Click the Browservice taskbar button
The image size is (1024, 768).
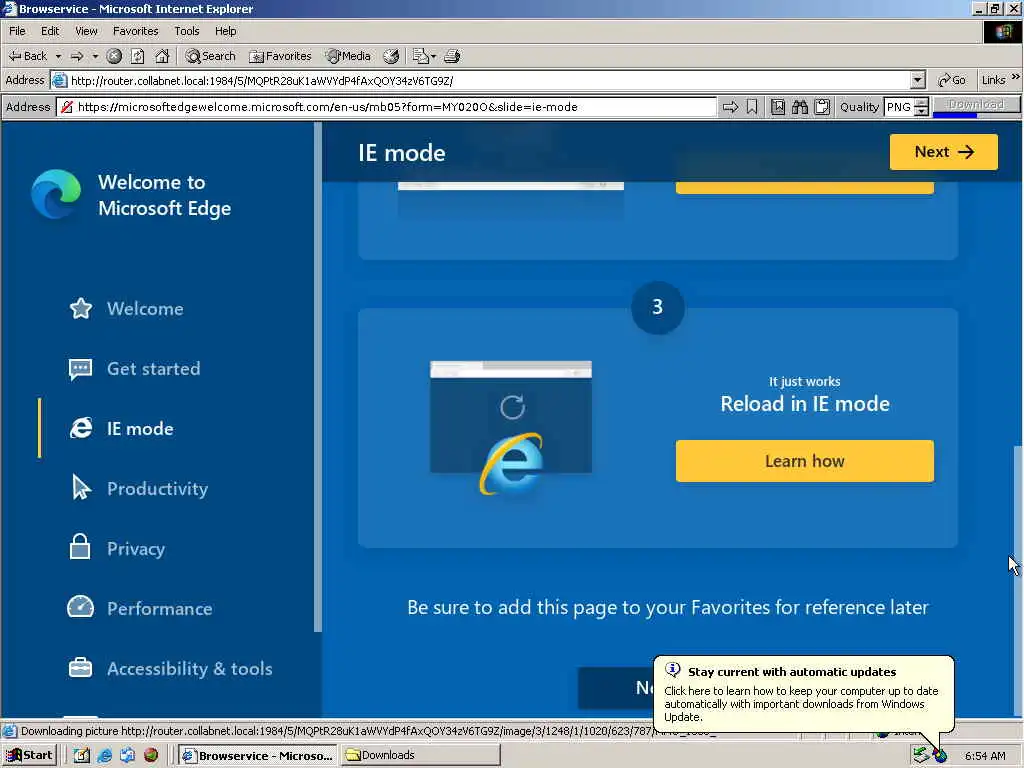[258, 755]
